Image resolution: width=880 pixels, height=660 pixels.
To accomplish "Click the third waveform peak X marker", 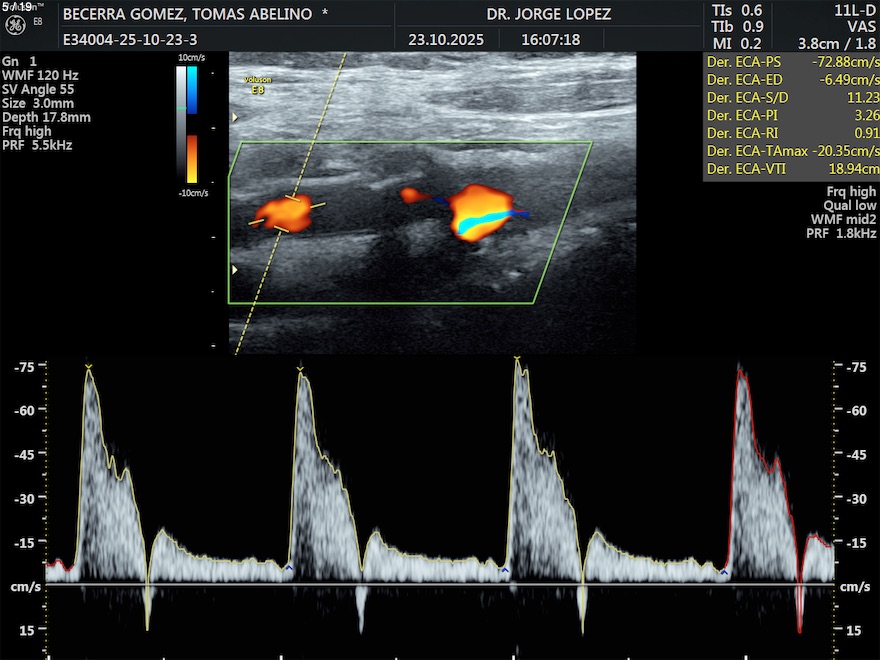I will click(517, 358).
